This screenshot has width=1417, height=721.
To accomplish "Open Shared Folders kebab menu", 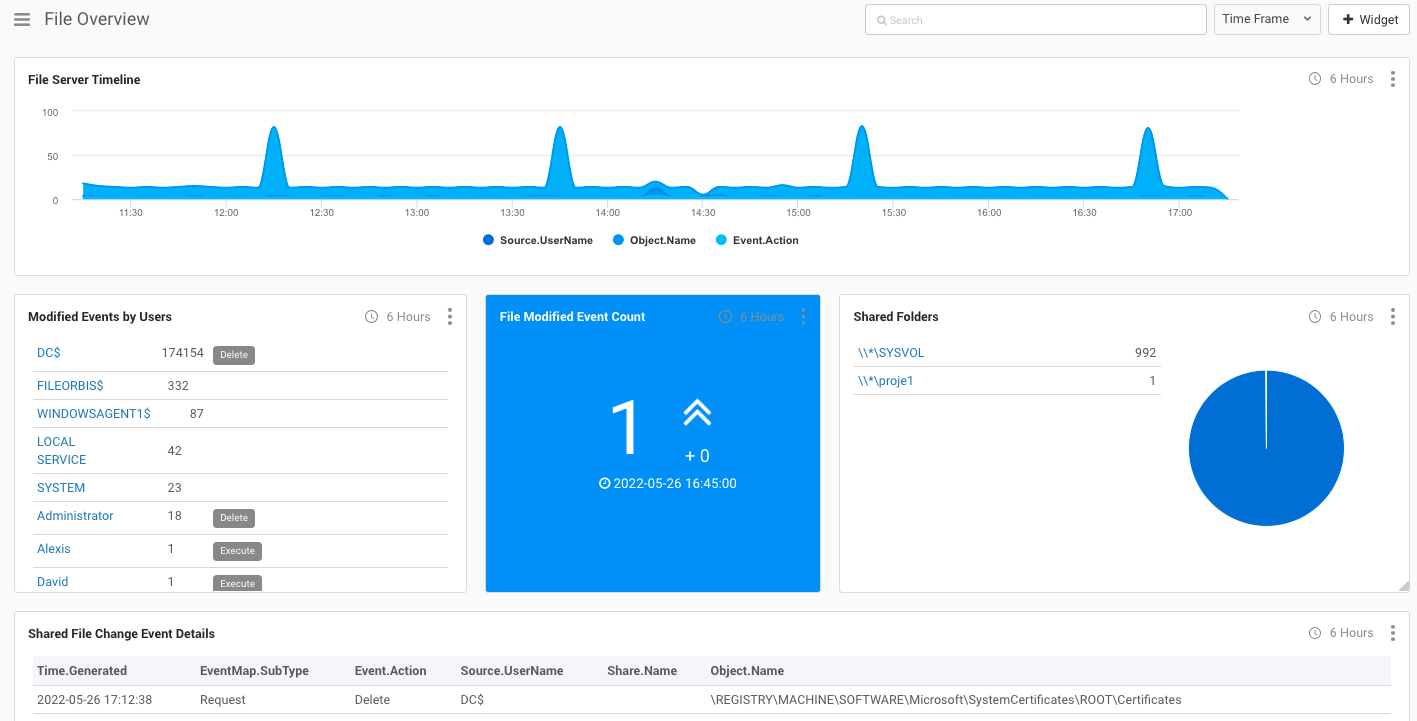I will [x=1393, y=317].
